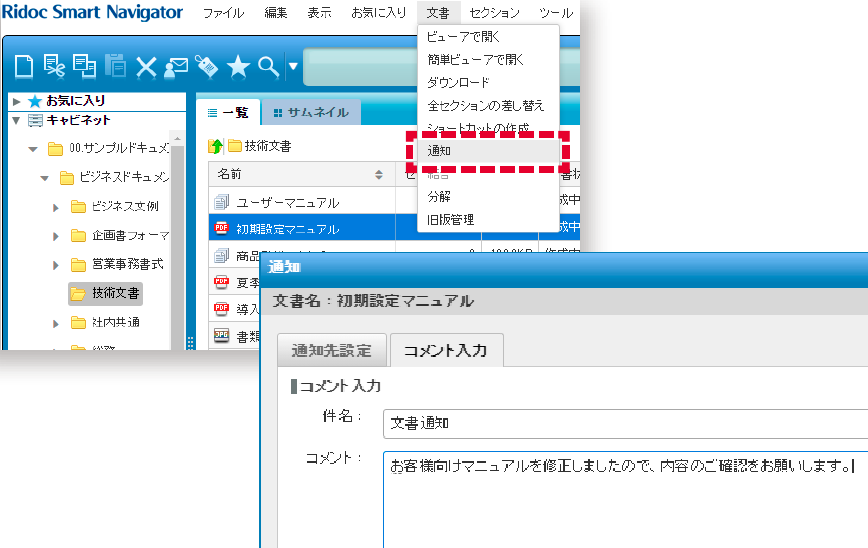
Task: Click the new document toolbar icon
Action: tap(23, 67)
